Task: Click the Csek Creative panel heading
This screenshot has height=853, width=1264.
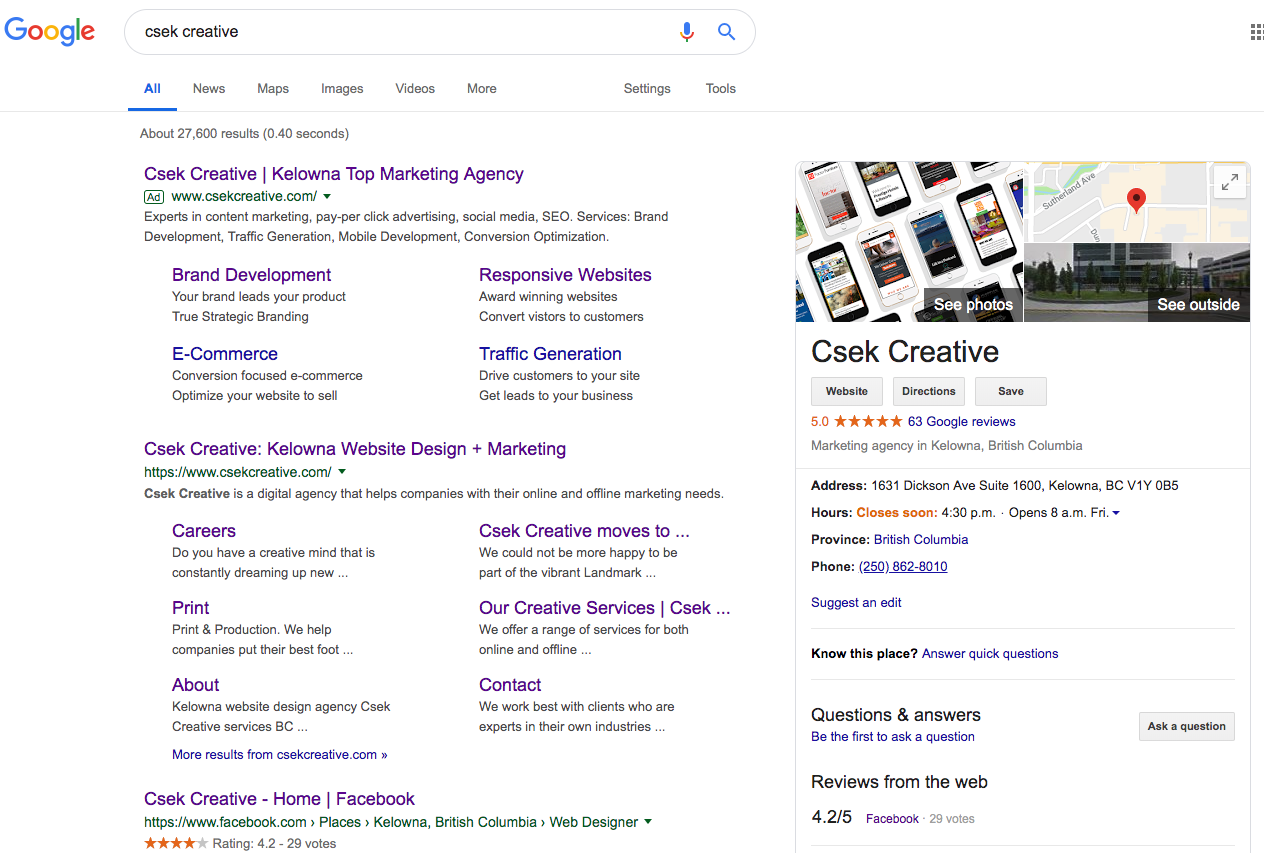Action: pyautogui.click(x=905, y=352)
